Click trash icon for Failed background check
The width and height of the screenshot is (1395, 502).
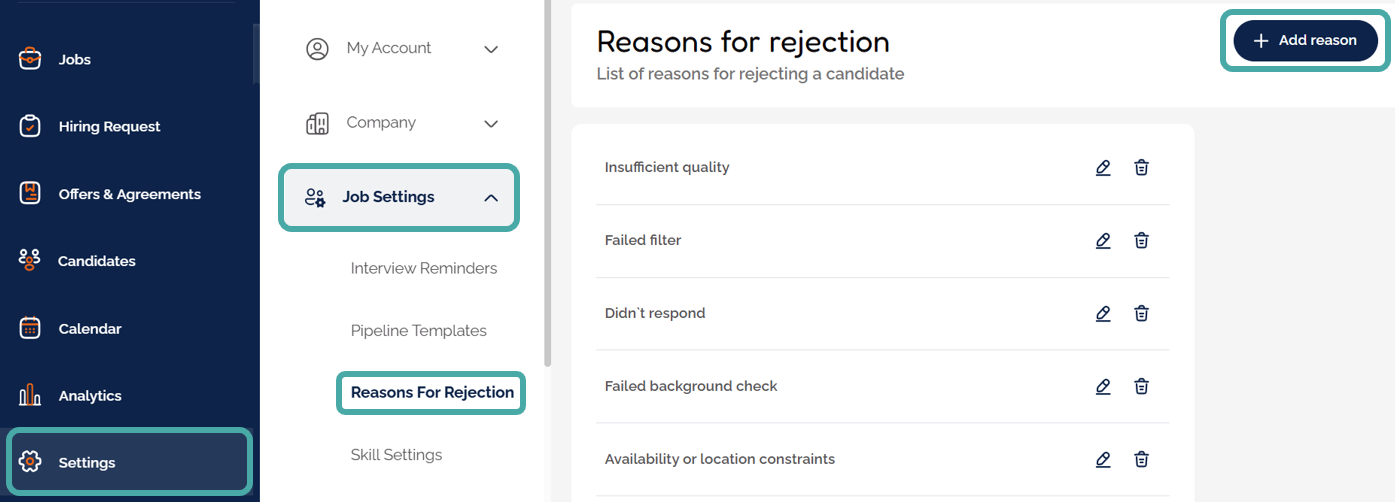coord(1141,387)
